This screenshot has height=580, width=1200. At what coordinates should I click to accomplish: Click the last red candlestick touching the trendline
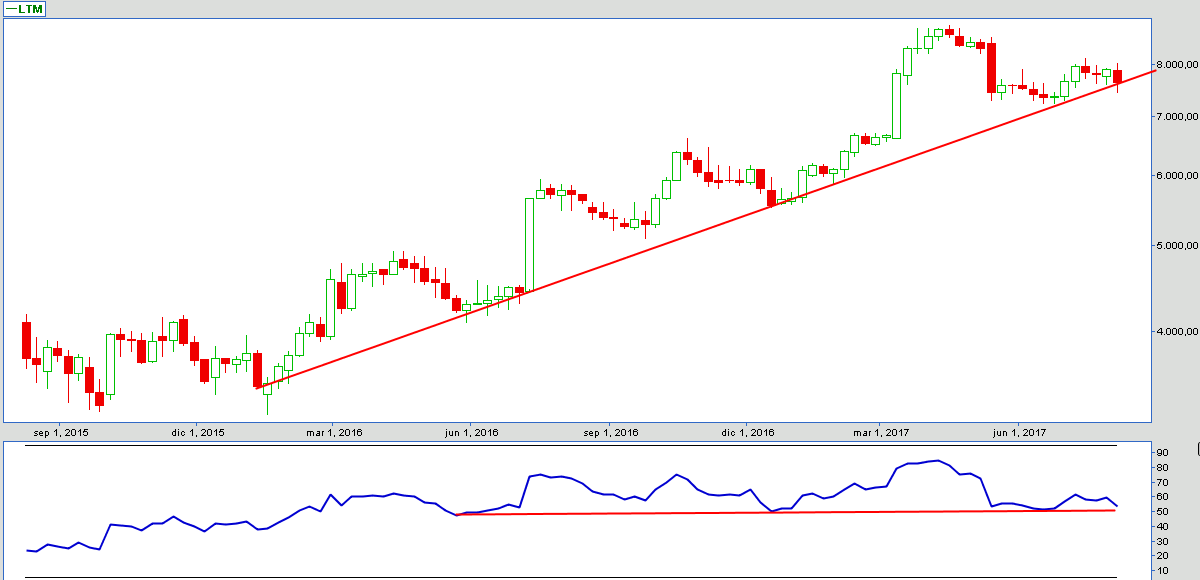[x=1118, y=77]
